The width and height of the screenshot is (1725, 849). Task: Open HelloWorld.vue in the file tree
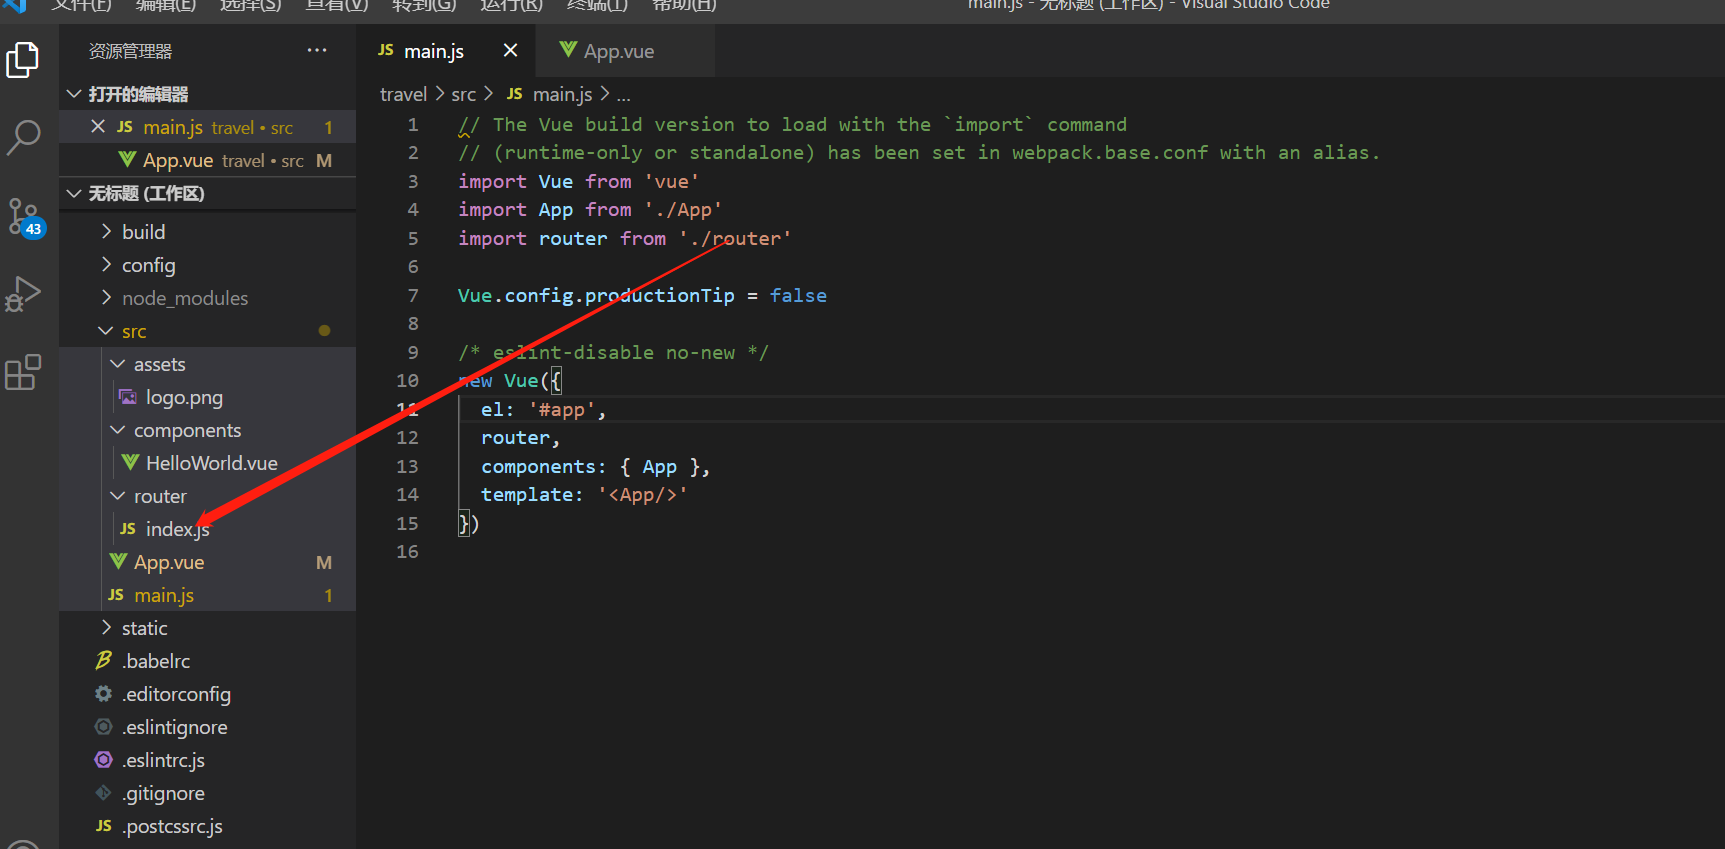207,463
